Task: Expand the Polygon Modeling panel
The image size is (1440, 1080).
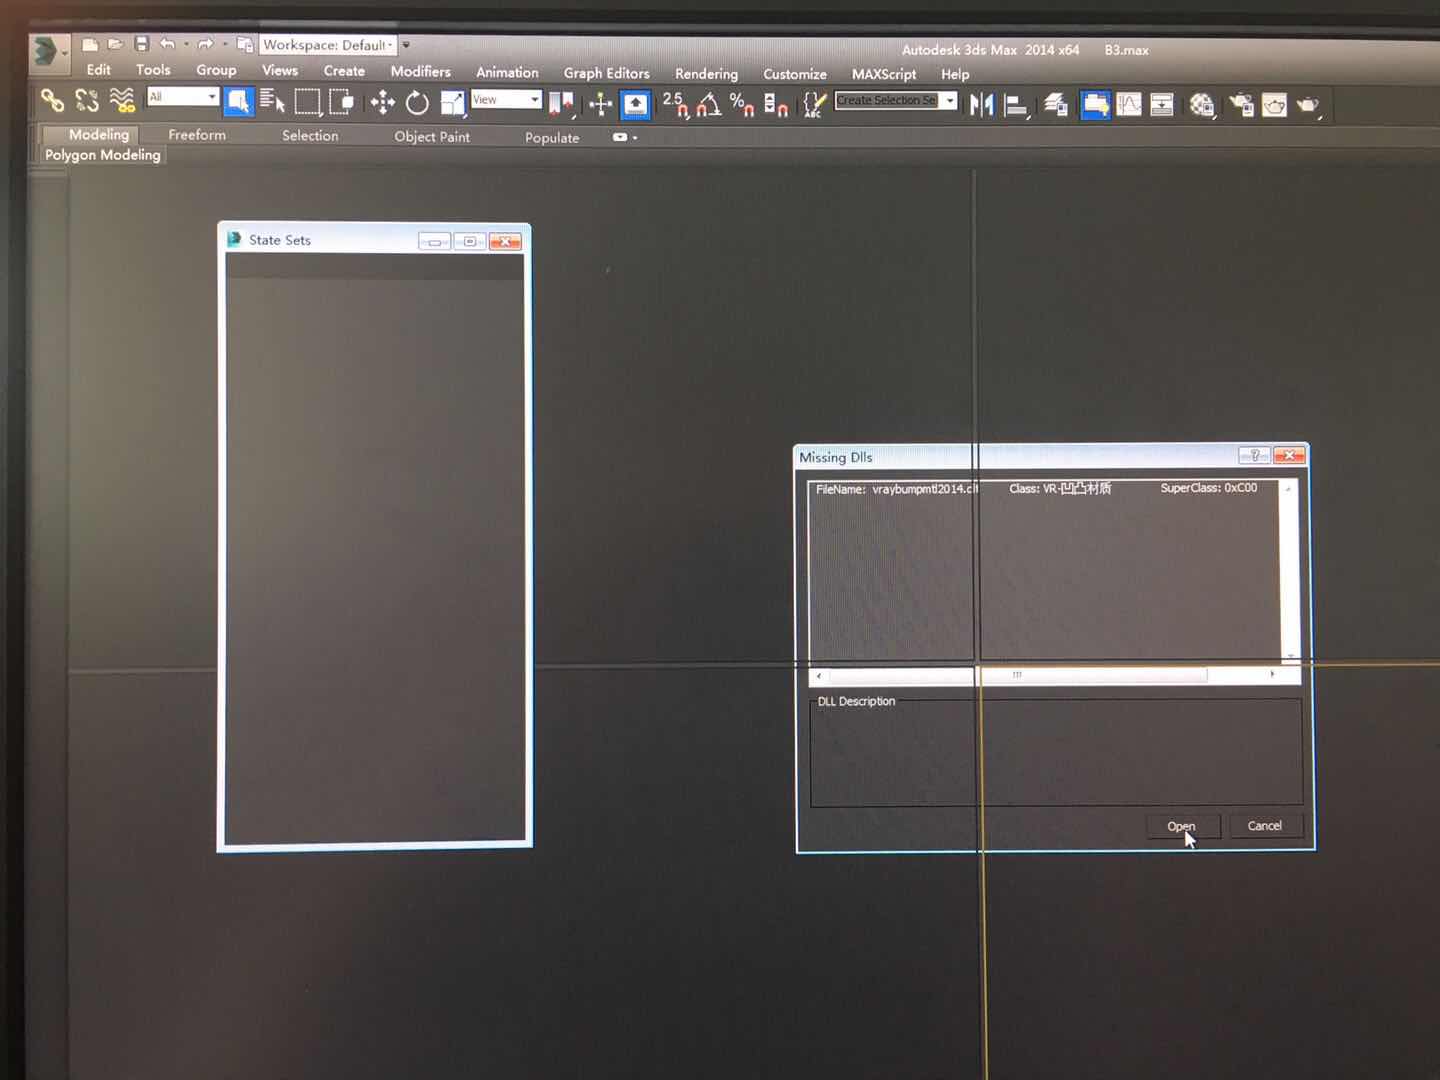Action: pyautogui.click(x=103, y=155)
